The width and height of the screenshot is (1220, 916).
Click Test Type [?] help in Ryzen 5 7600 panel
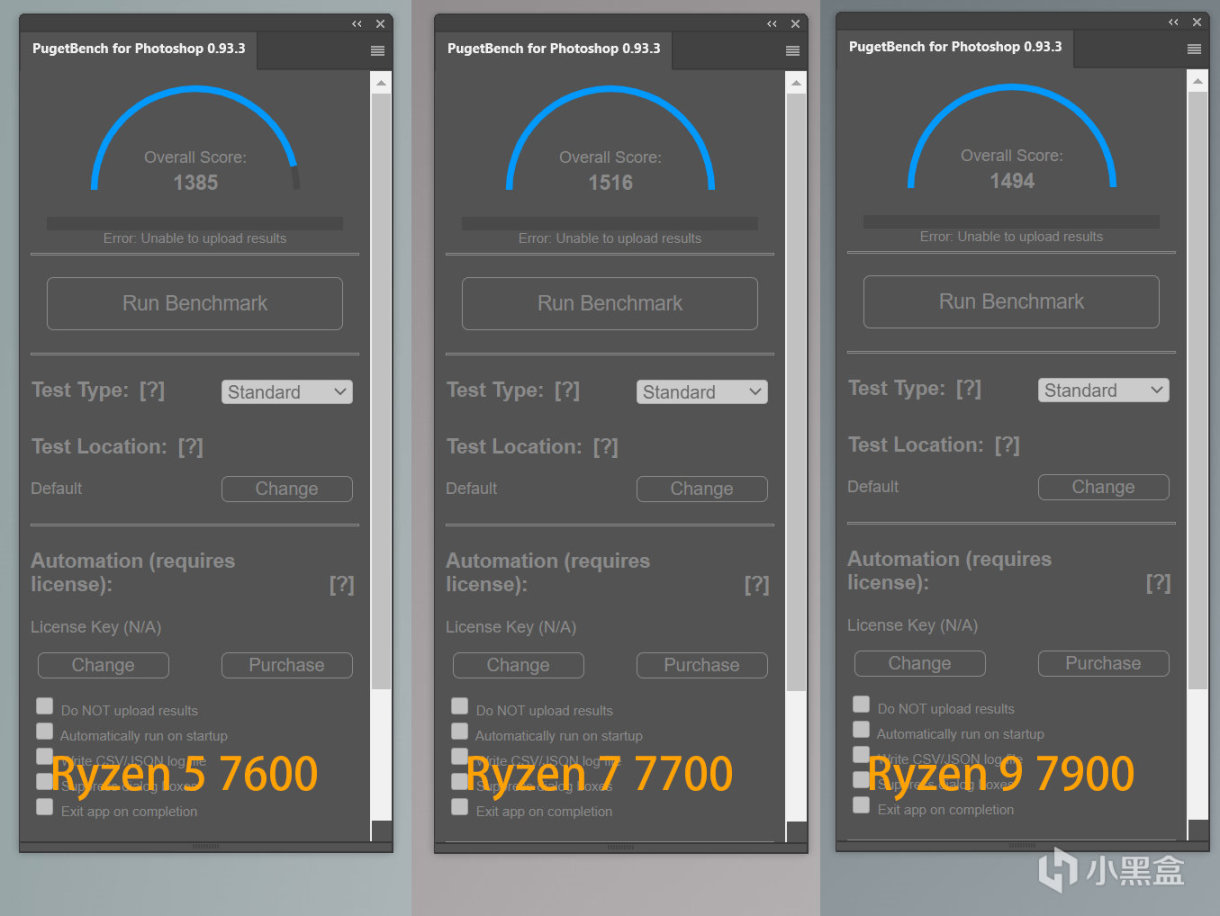(x=152, y=390)
